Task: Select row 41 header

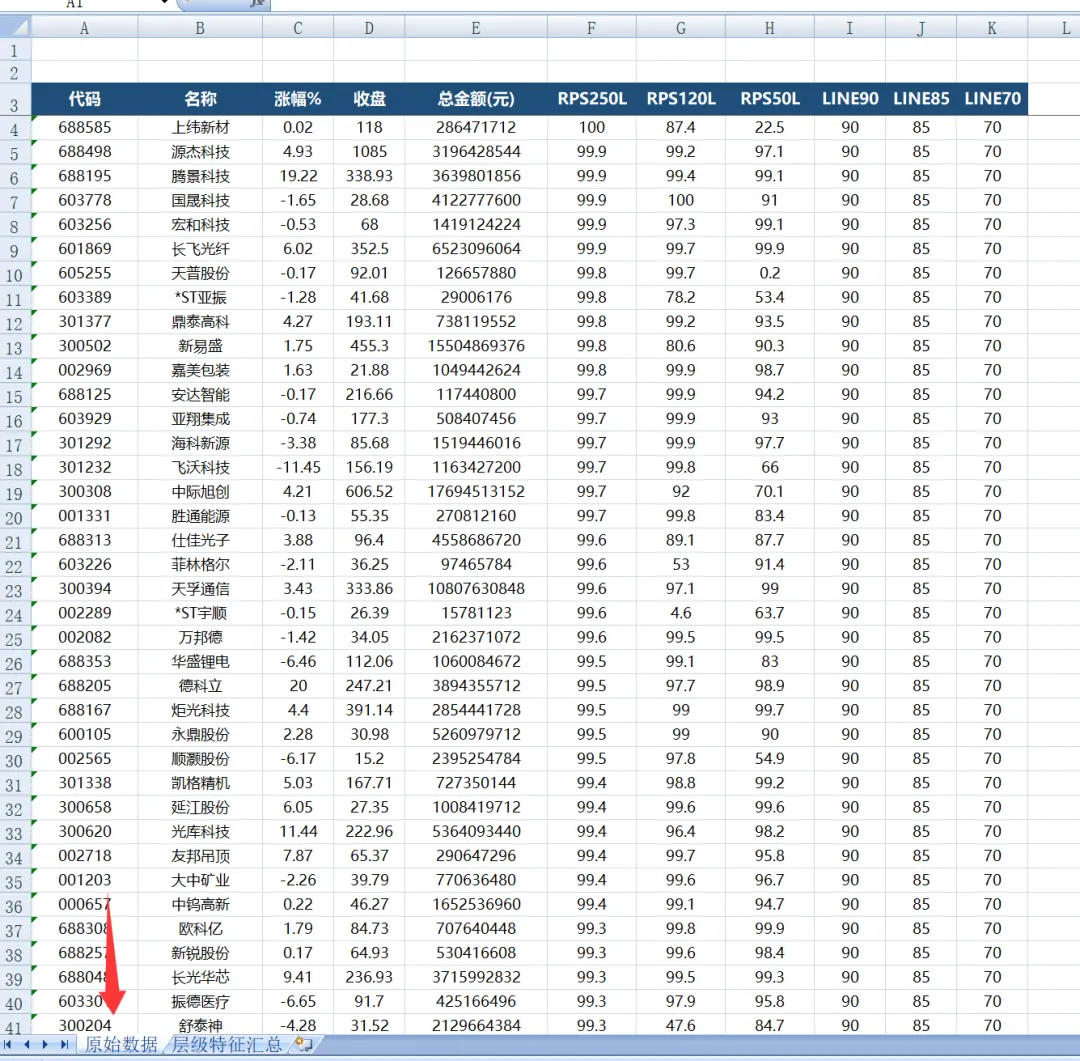Action: pyautogui.click(x=15, y=1026)
